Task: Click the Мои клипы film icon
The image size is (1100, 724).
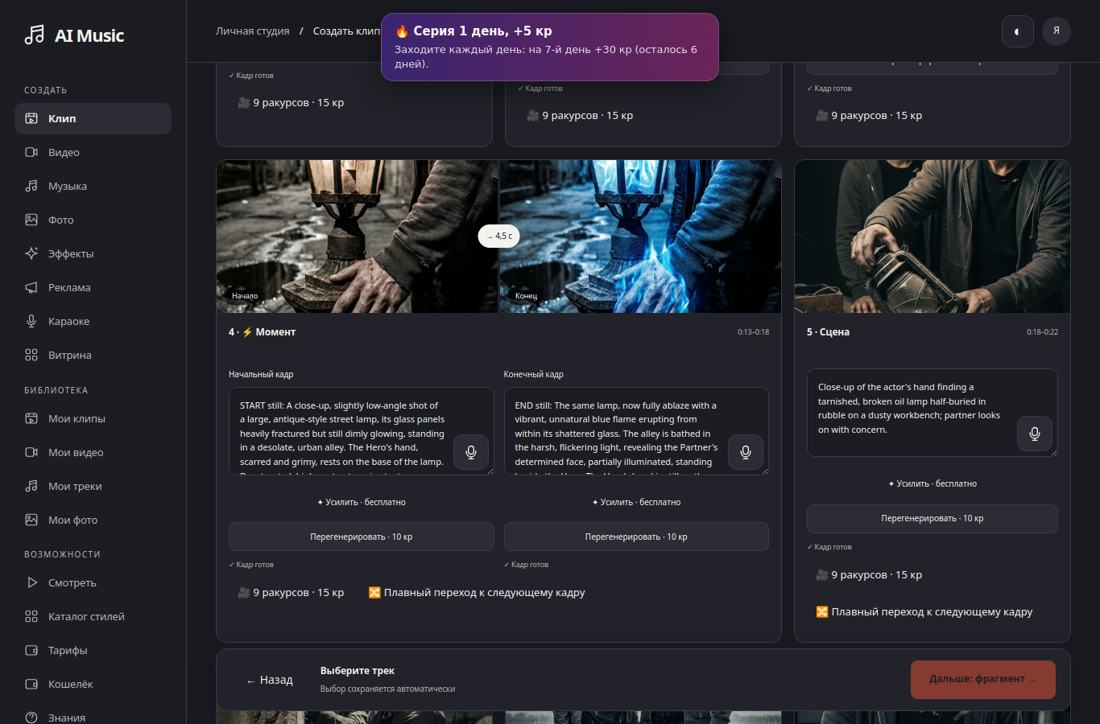Action: point(32,418)
